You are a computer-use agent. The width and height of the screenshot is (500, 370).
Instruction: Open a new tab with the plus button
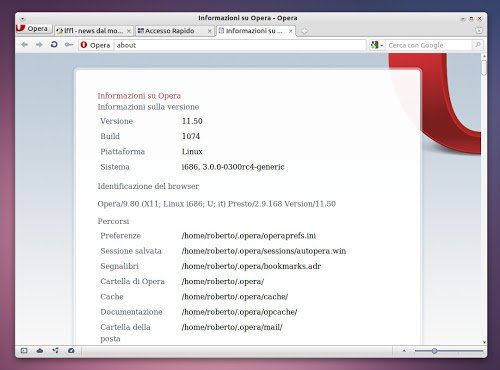(x=304, y=31)
